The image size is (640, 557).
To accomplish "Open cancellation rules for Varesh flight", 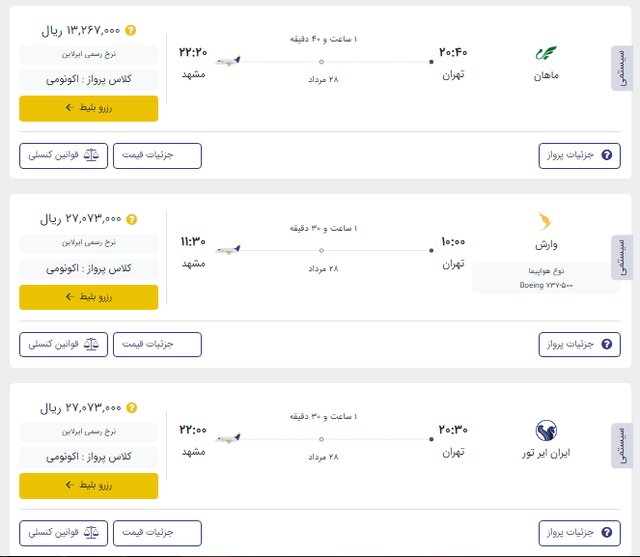I will pos(62,344).
